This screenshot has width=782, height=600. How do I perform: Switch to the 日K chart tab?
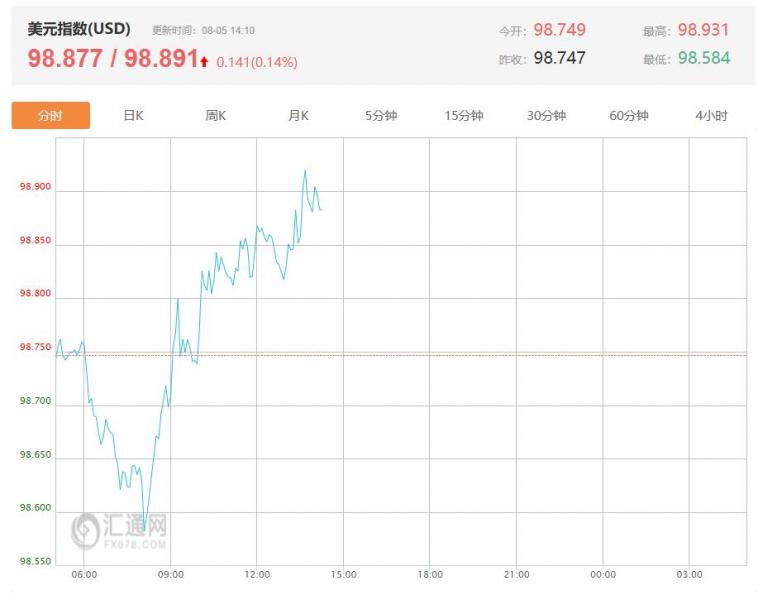pyautogui.click(x=133, y=116)
